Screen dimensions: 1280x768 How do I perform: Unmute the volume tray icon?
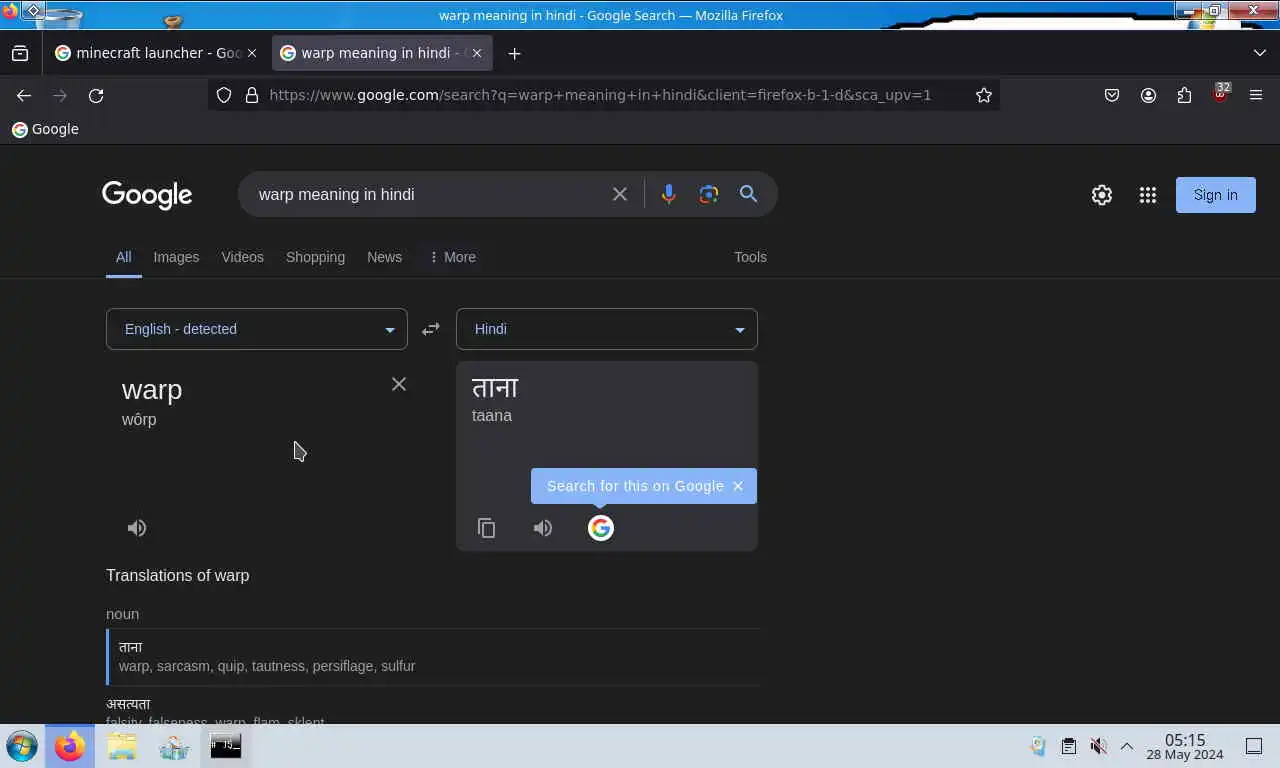(x=1098, y=746)
